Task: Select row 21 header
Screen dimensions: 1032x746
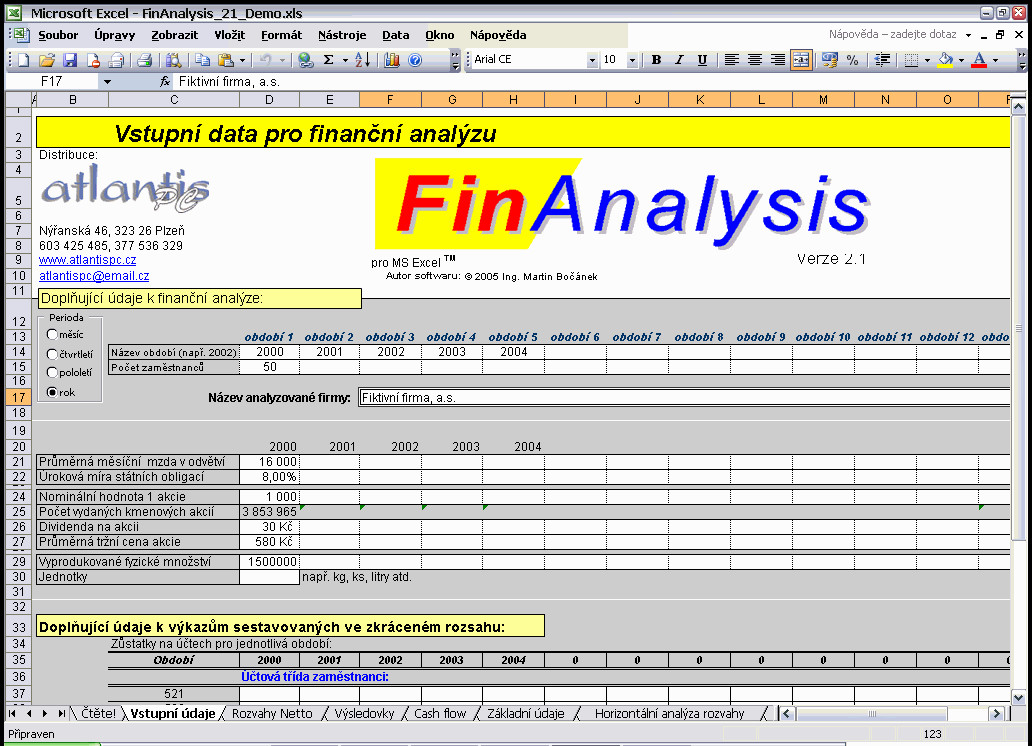Action: (x=18, y=462)
